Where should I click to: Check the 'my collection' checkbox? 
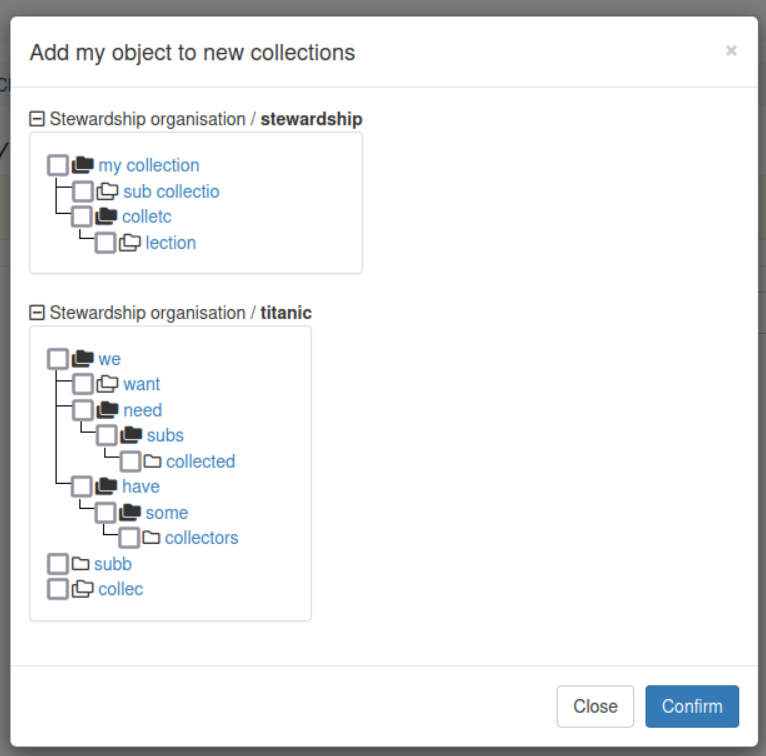click(58, 165)
